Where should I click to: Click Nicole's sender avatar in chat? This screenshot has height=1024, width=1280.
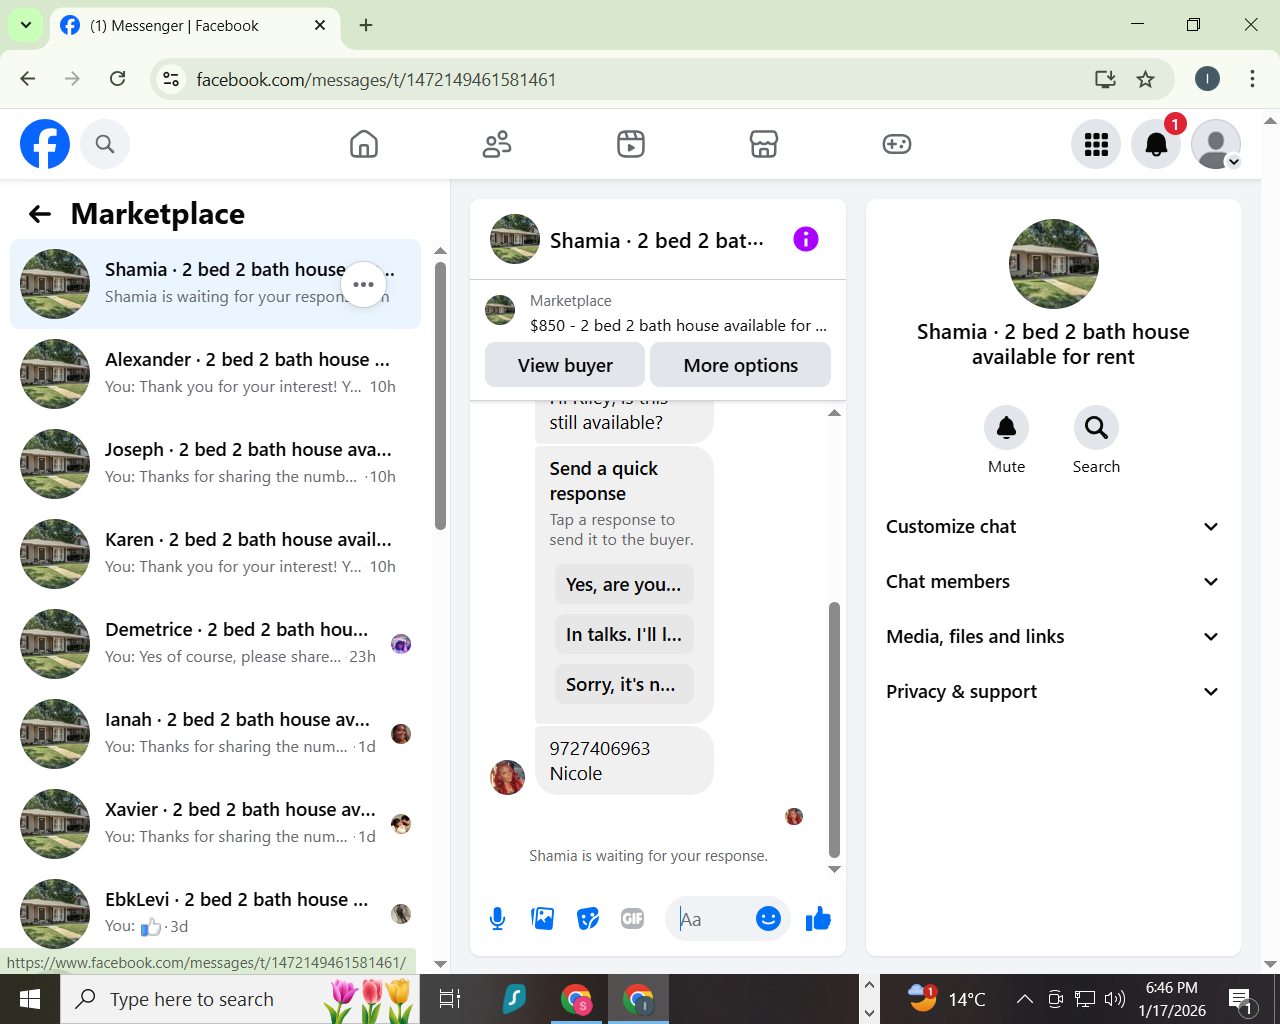[507, 777]
